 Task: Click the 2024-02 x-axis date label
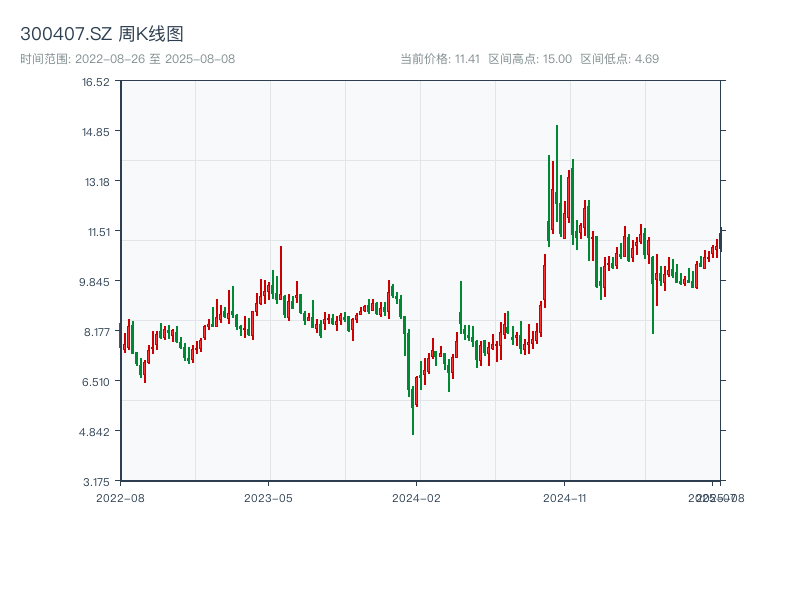pos(416,497)
